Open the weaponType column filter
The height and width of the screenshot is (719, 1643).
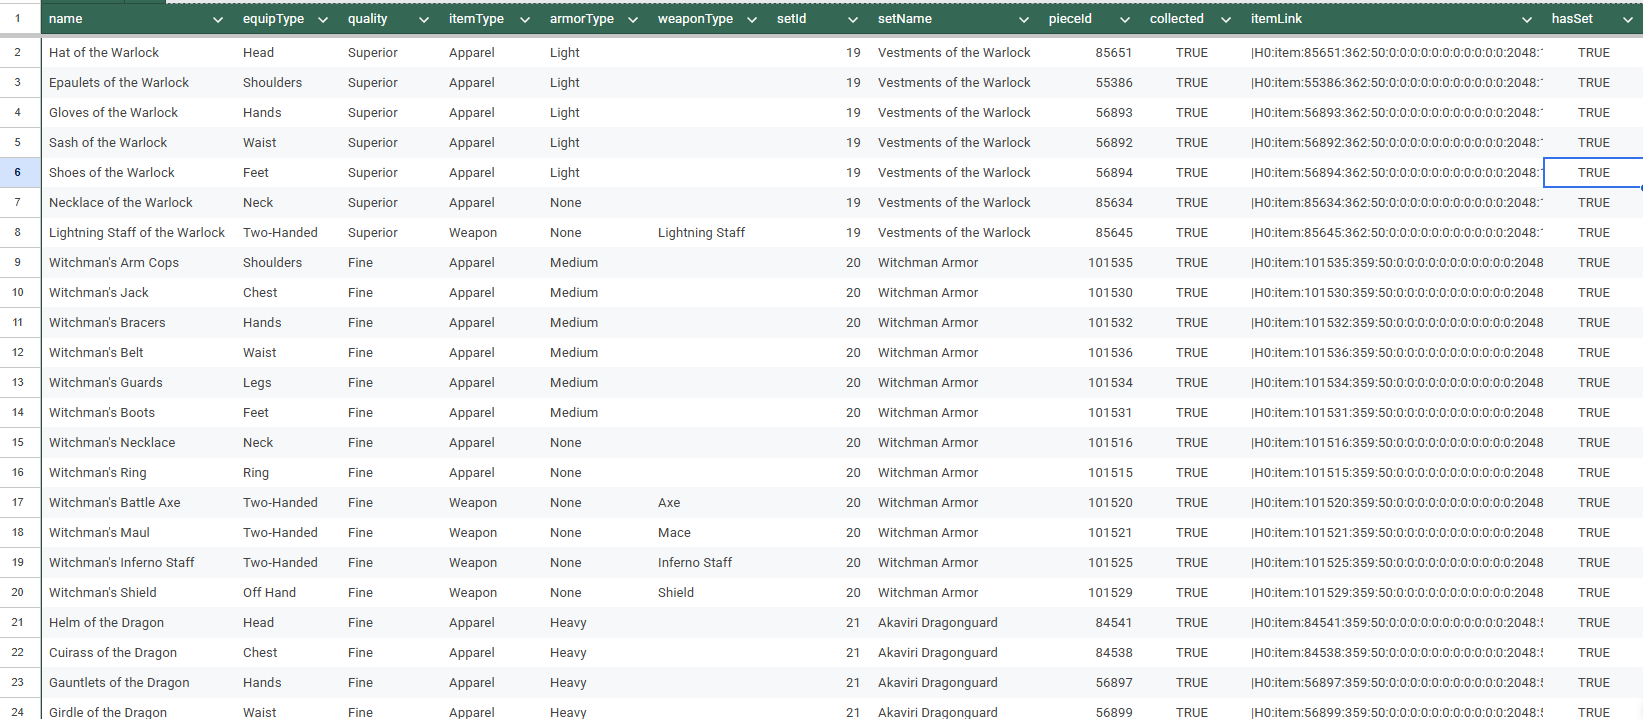752,20
